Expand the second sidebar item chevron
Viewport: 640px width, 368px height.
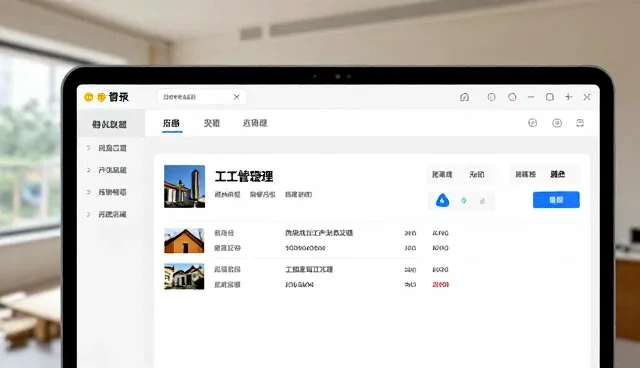point(89,170)
